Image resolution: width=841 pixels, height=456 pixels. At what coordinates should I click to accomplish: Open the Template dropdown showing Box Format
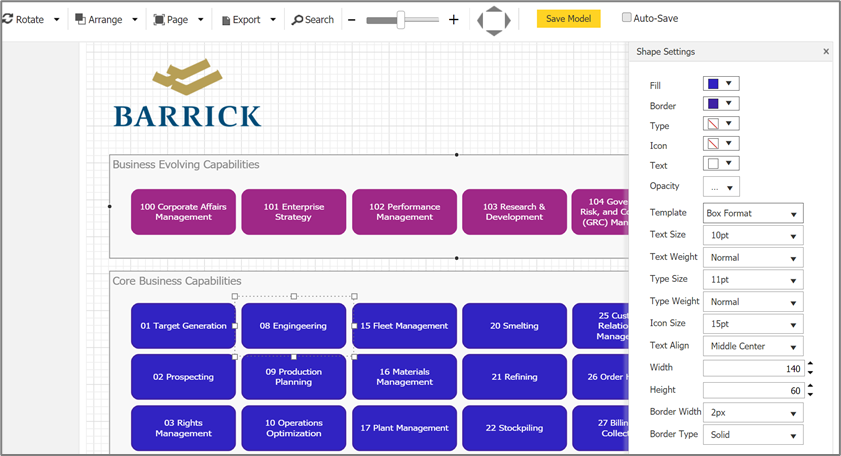click(753, 213)
